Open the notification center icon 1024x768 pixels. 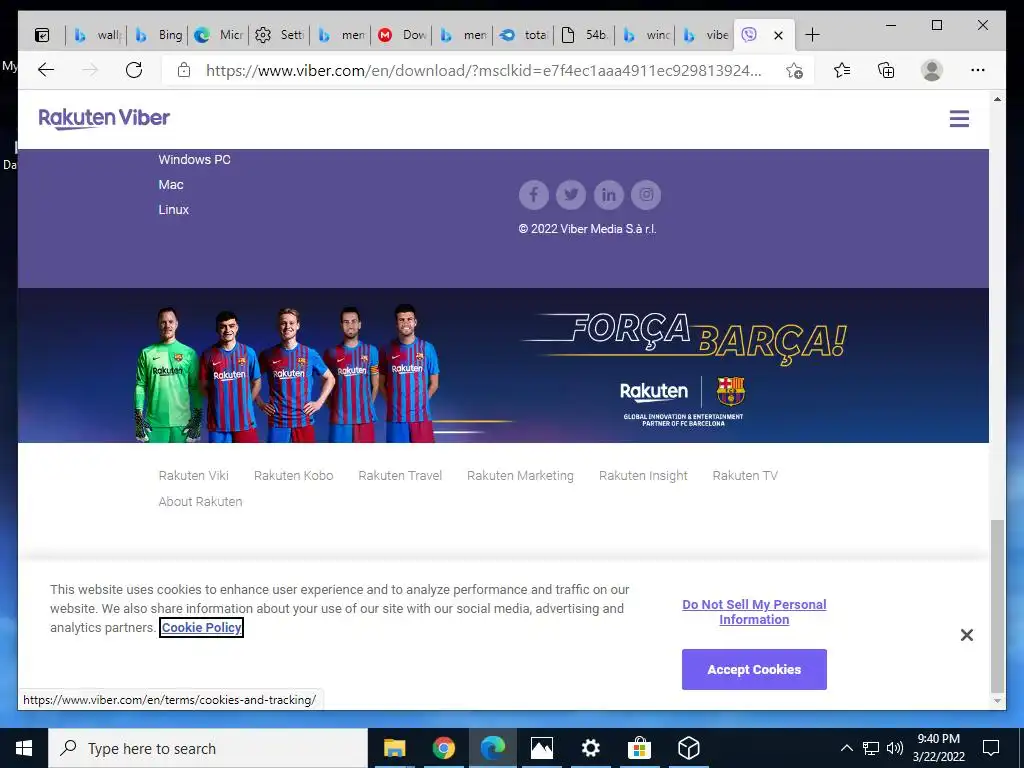tap(991, 748)
